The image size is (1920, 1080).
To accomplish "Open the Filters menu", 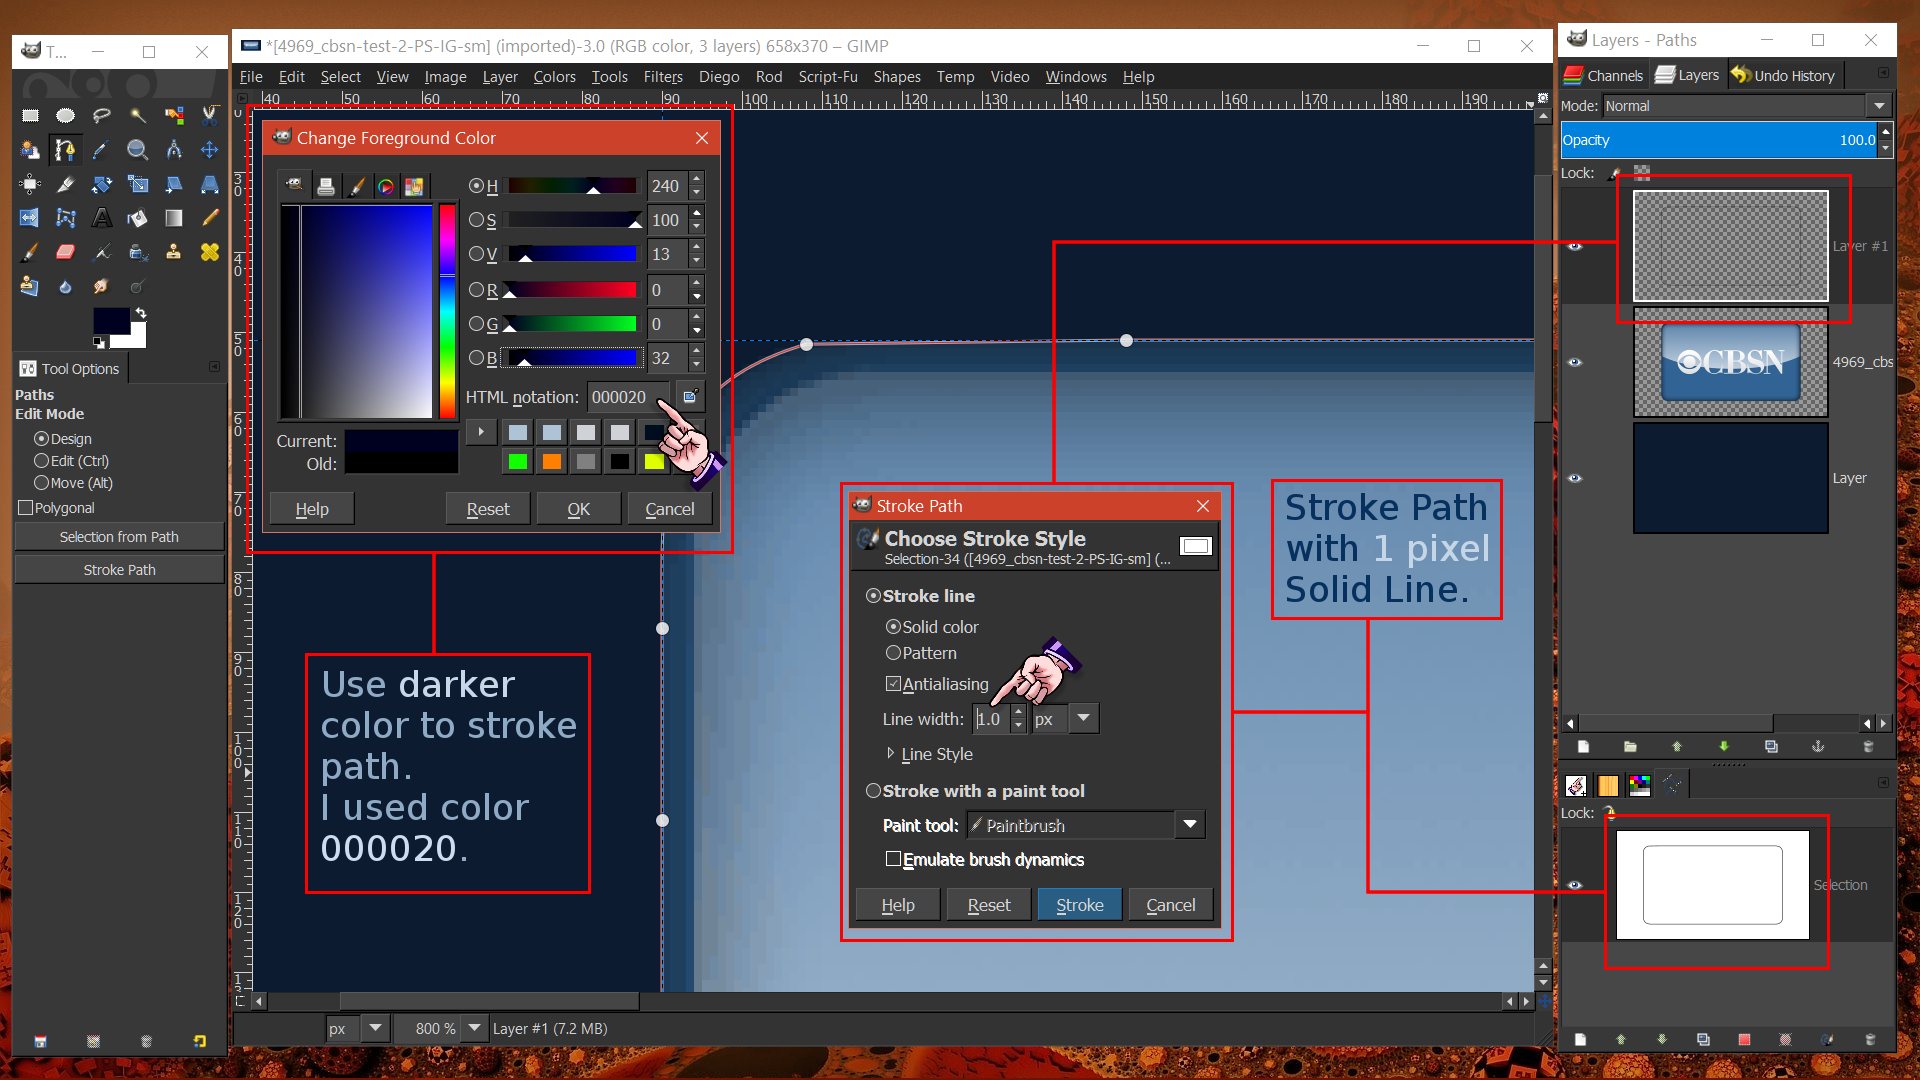I will tap(663, 77).
